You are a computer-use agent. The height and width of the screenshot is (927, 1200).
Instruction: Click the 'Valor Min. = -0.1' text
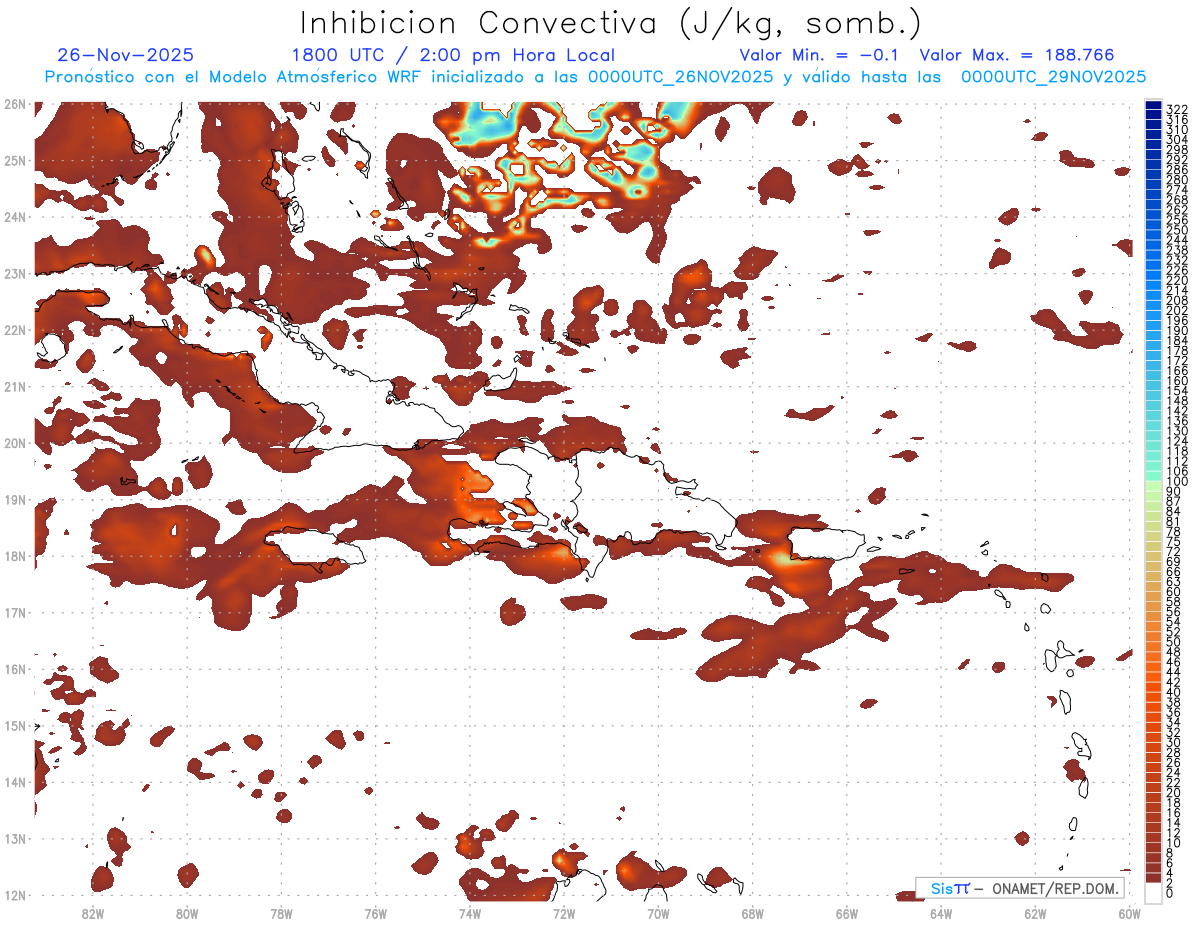click(x=819, y=55)
